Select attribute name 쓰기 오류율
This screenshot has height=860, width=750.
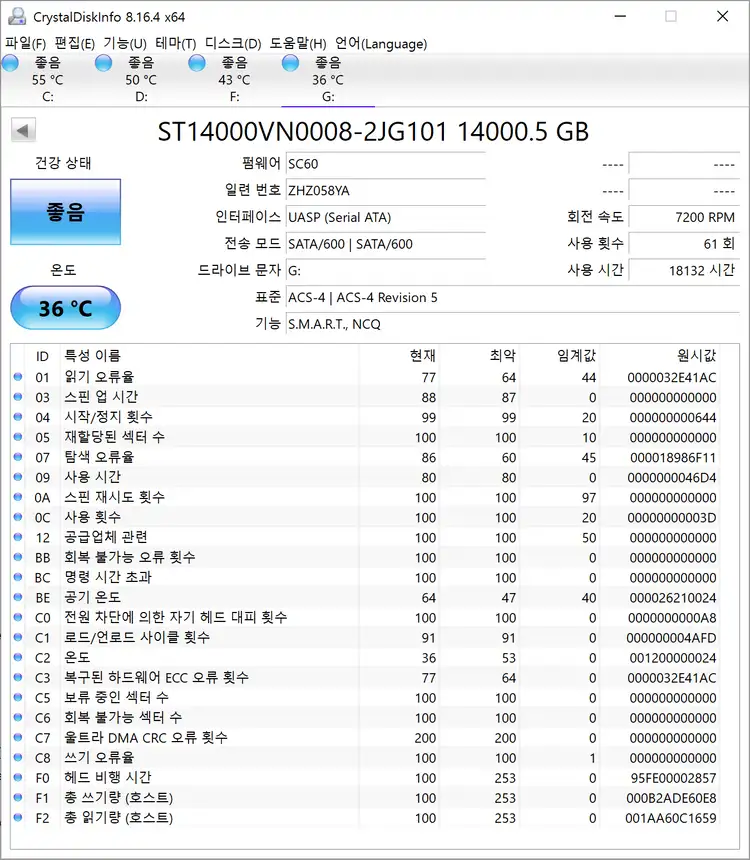[x=99, y=757]
